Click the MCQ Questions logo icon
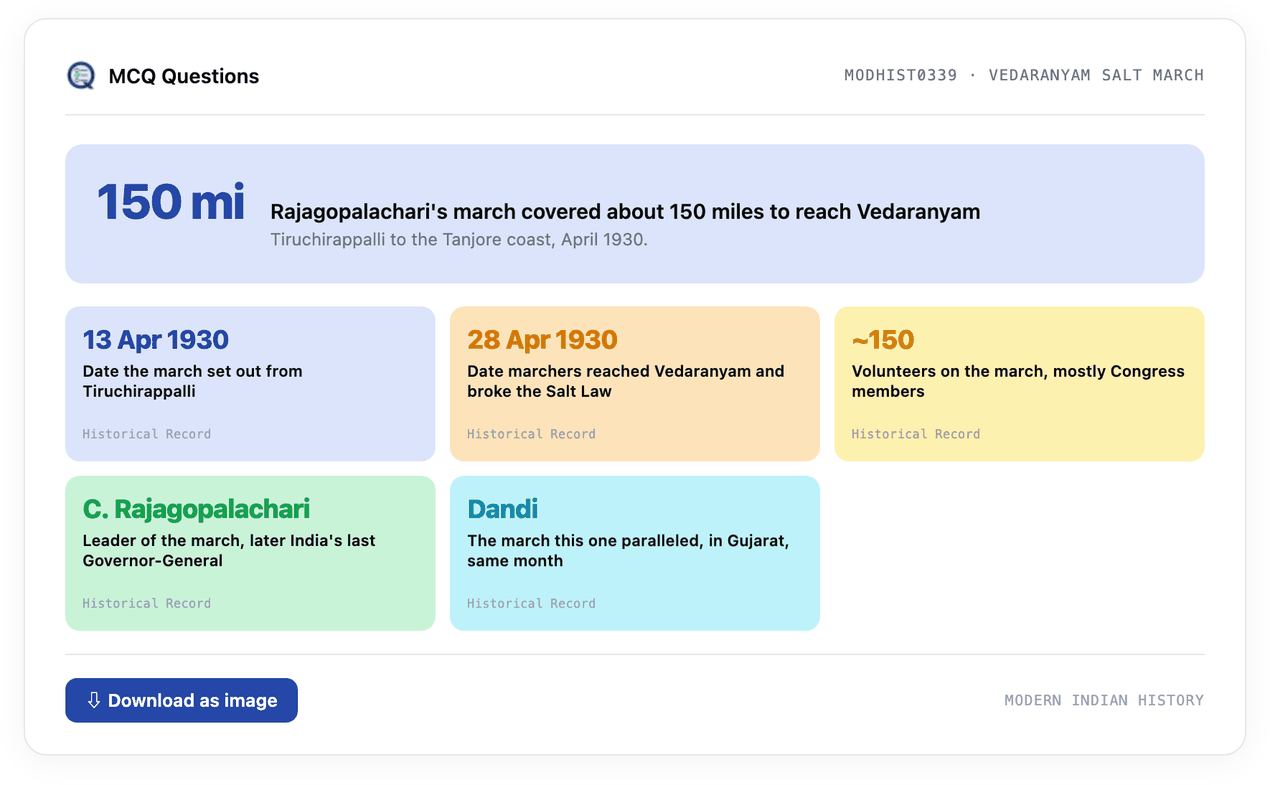Screen dimensions: 1270x785 pyautogui.click(x=81, y=76)
